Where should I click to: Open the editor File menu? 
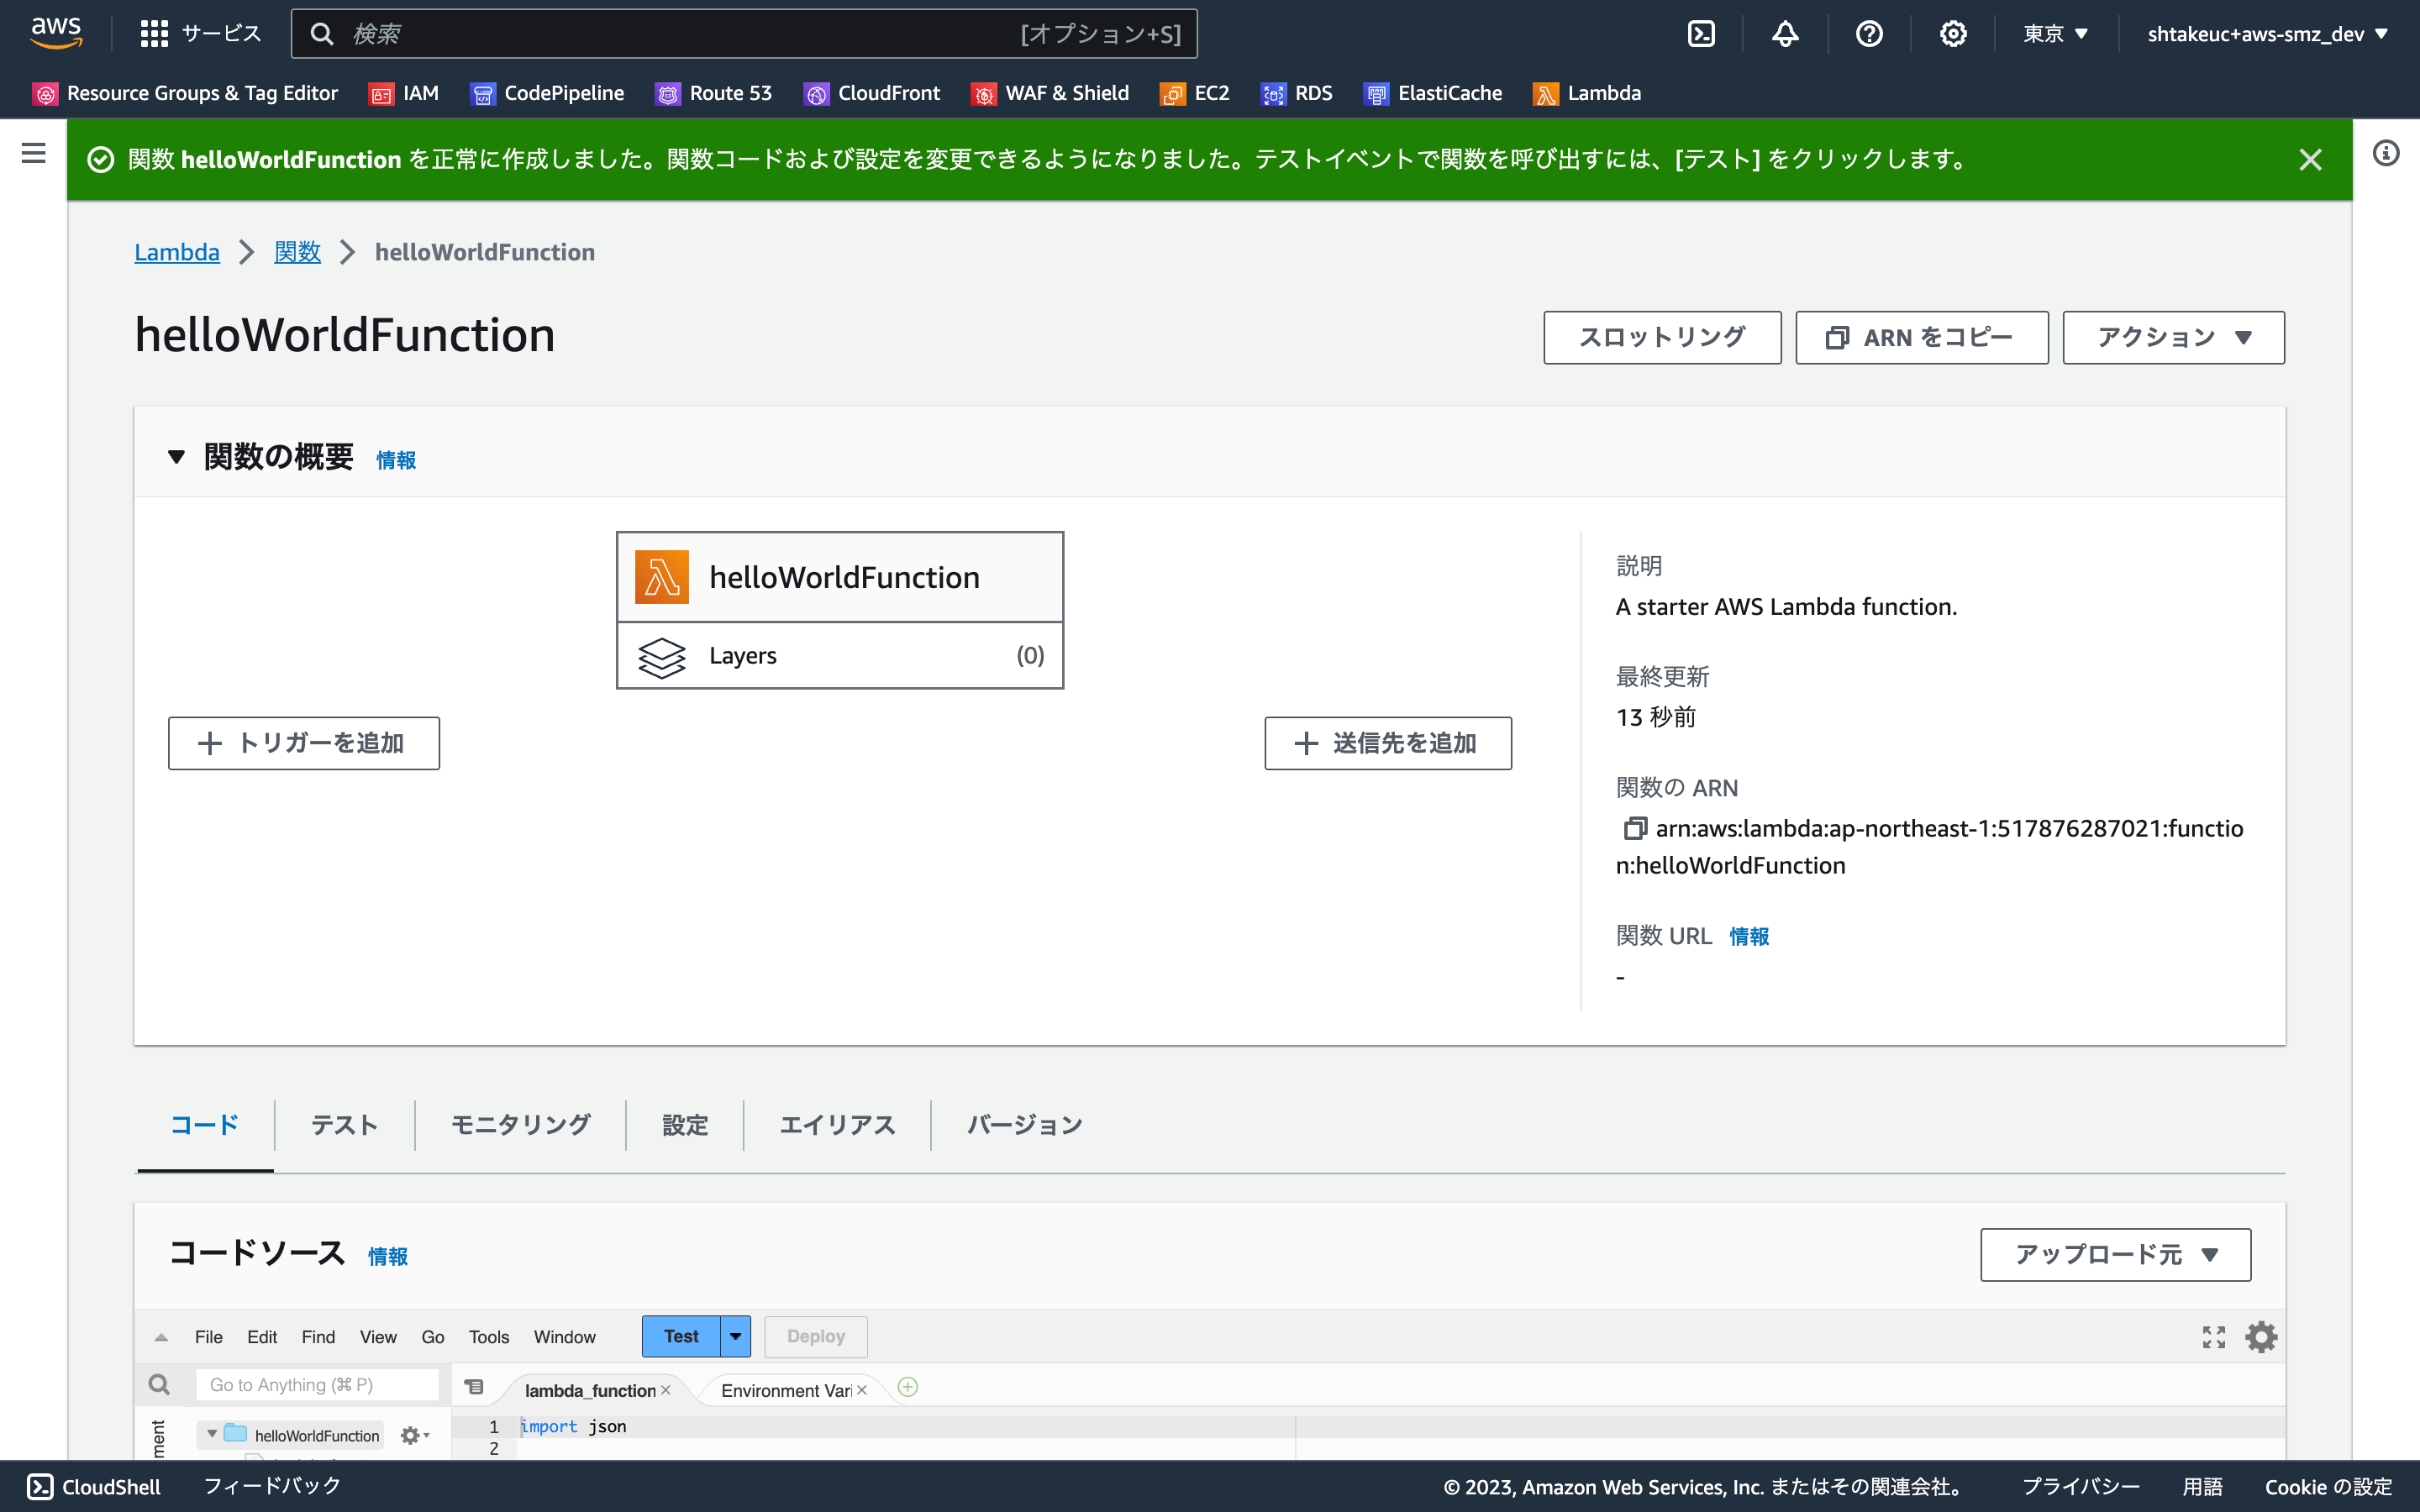pyautogui.click(x=208, y=1337)
